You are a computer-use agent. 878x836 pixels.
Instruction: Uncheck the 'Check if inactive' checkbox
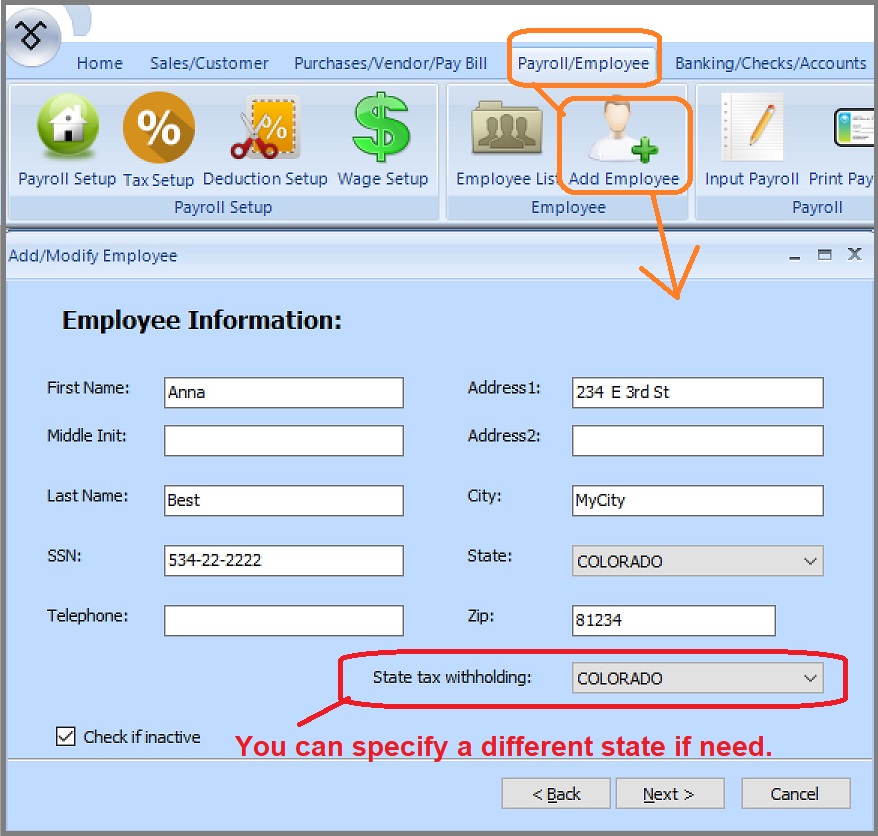click(x=66, y=737)
